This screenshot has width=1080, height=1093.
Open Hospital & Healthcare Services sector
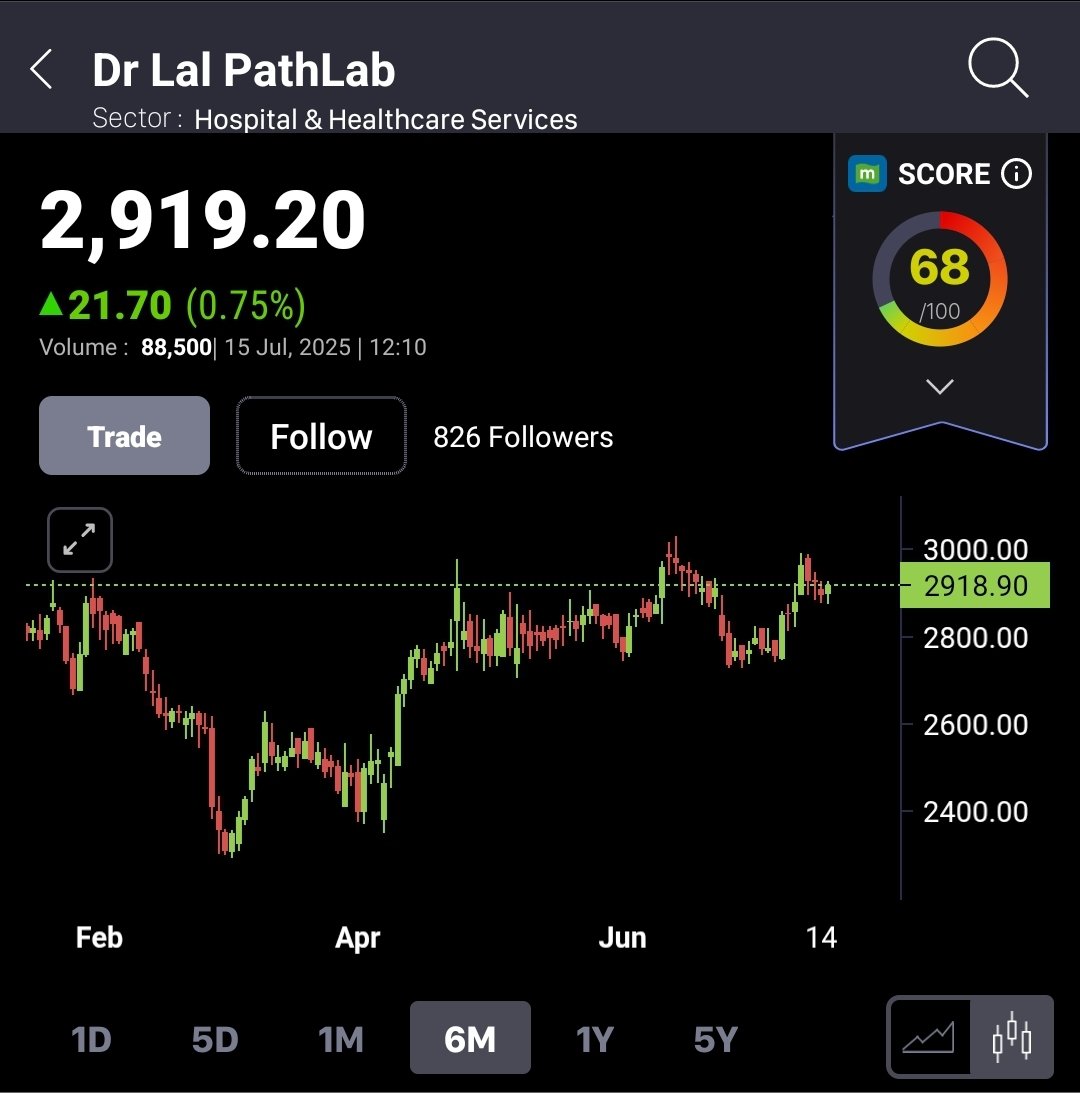pyautogui.click(x=386, y=119)
